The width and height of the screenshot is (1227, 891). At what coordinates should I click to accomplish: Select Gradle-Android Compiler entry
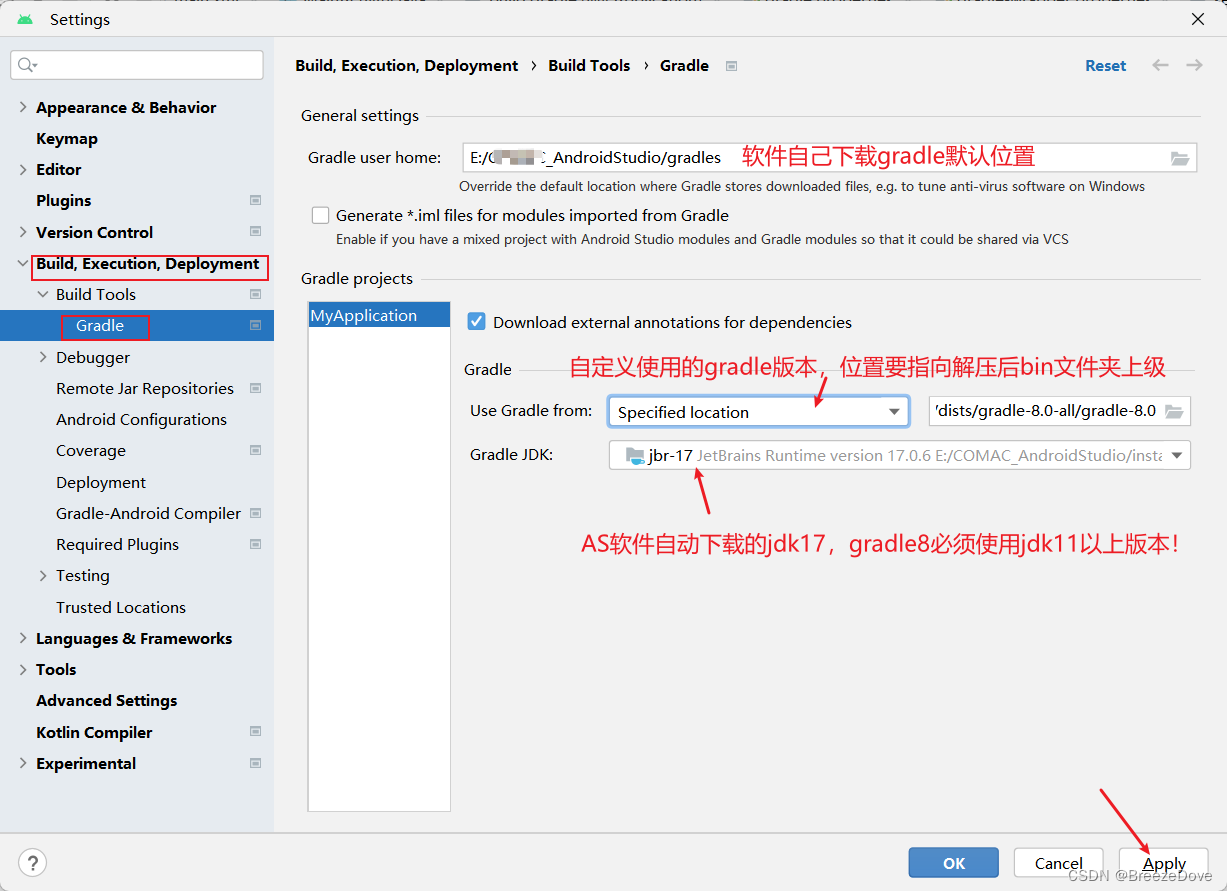pos(149,513)
